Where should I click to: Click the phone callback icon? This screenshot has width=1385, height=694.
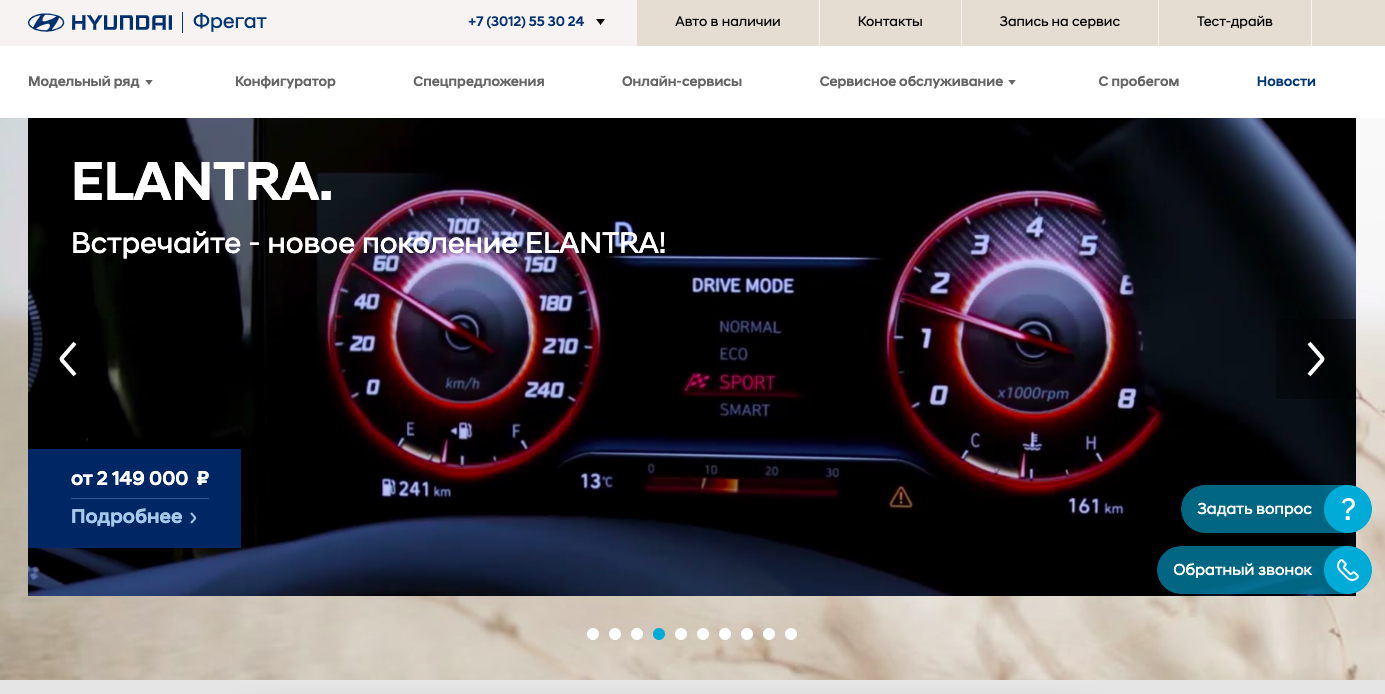(x=1348, y=570)
